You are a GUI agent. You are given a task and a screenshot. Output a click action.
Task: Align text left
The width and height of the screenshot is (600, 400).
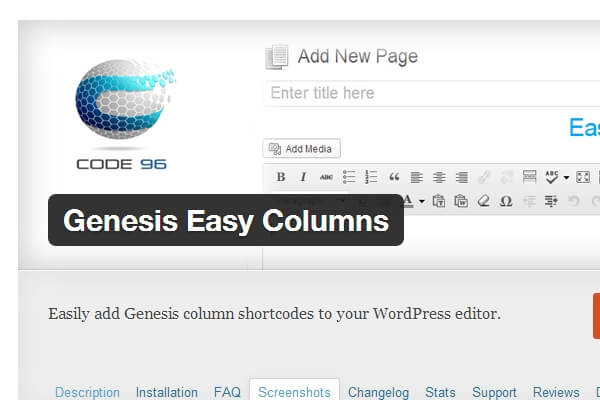416,177
